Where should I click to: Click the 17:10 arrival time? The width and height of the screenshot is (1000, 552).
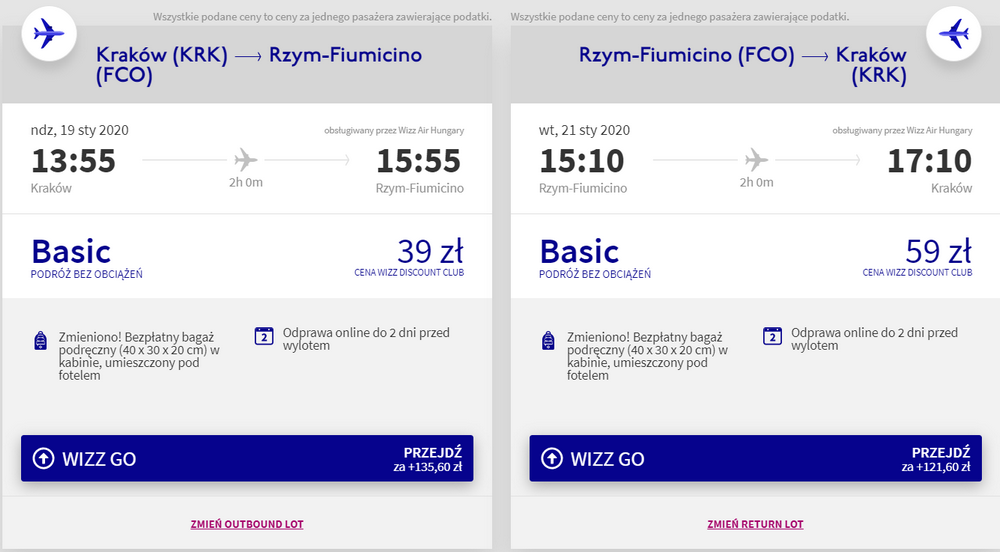click(929, 161)
